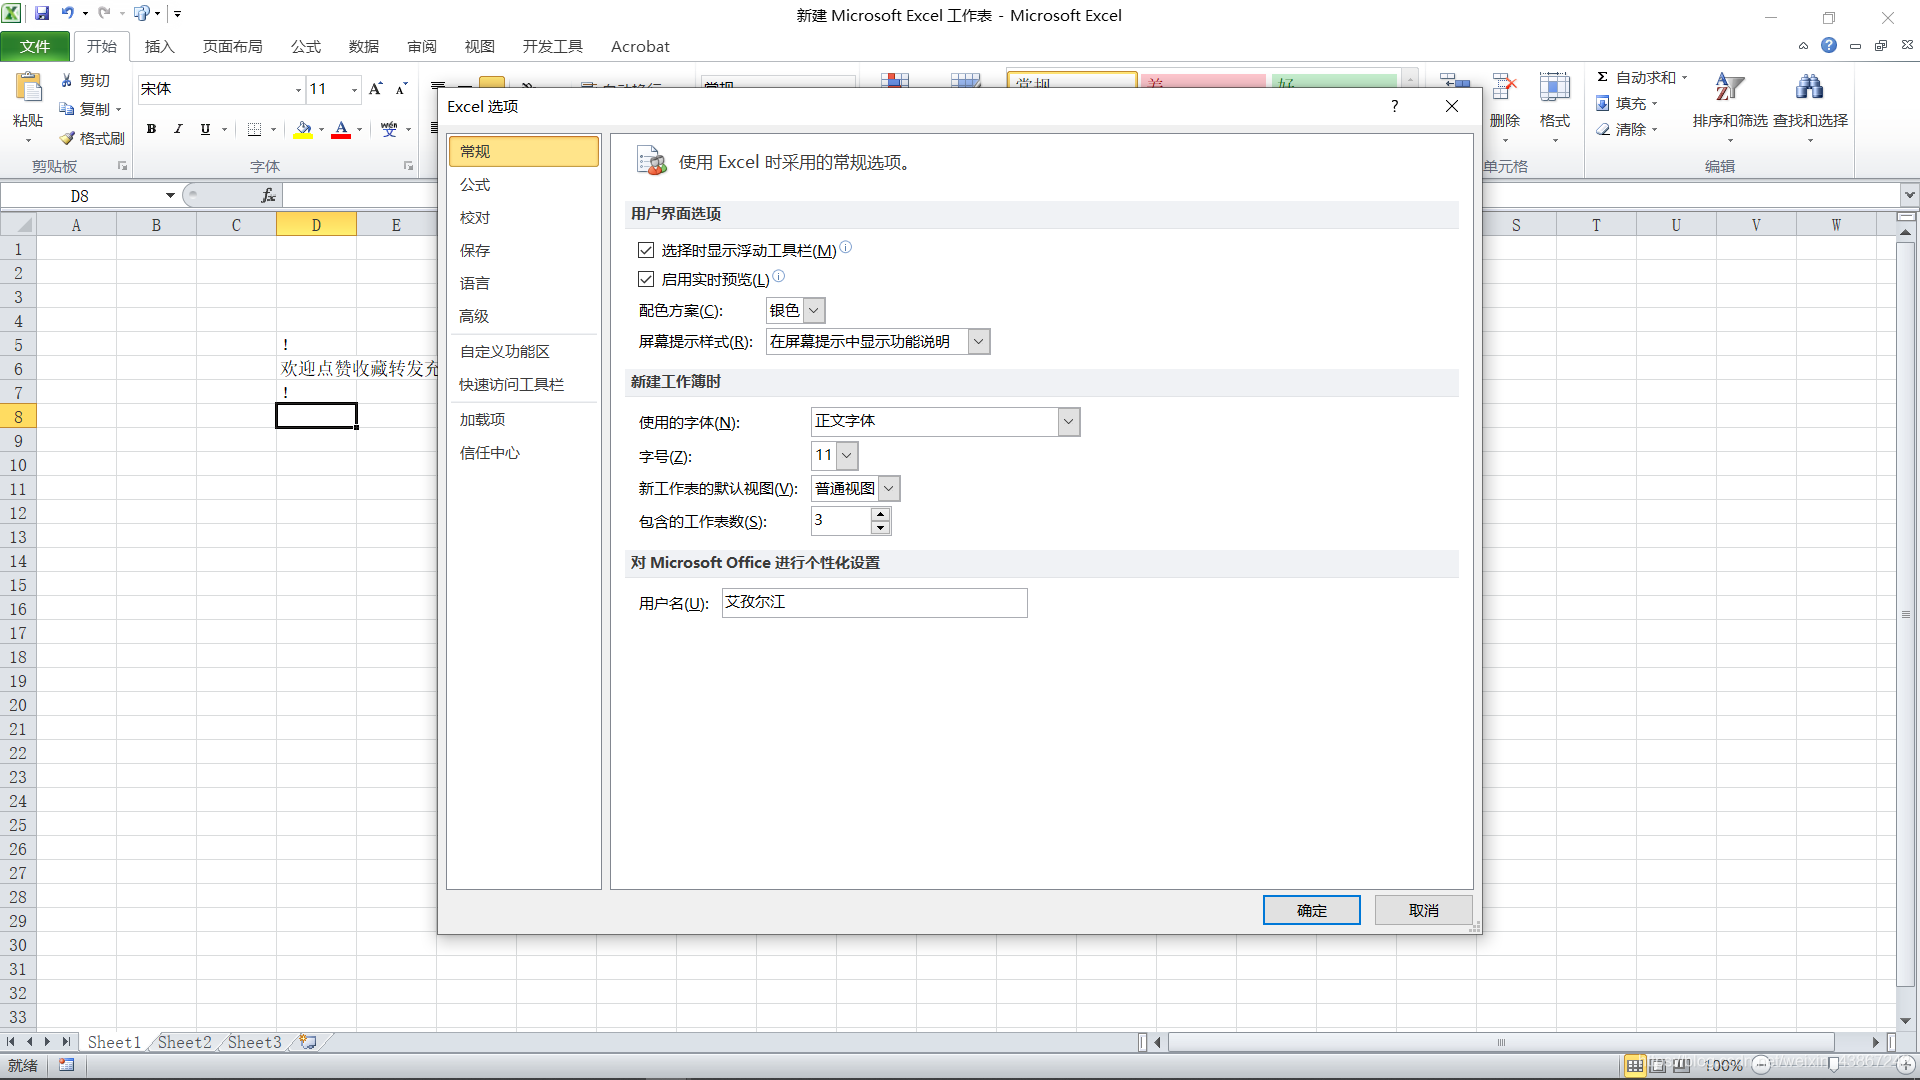The width and height of the screenshot is (1920, 1080).
Task: Click the 确定 button
Action: [1311, 910]
